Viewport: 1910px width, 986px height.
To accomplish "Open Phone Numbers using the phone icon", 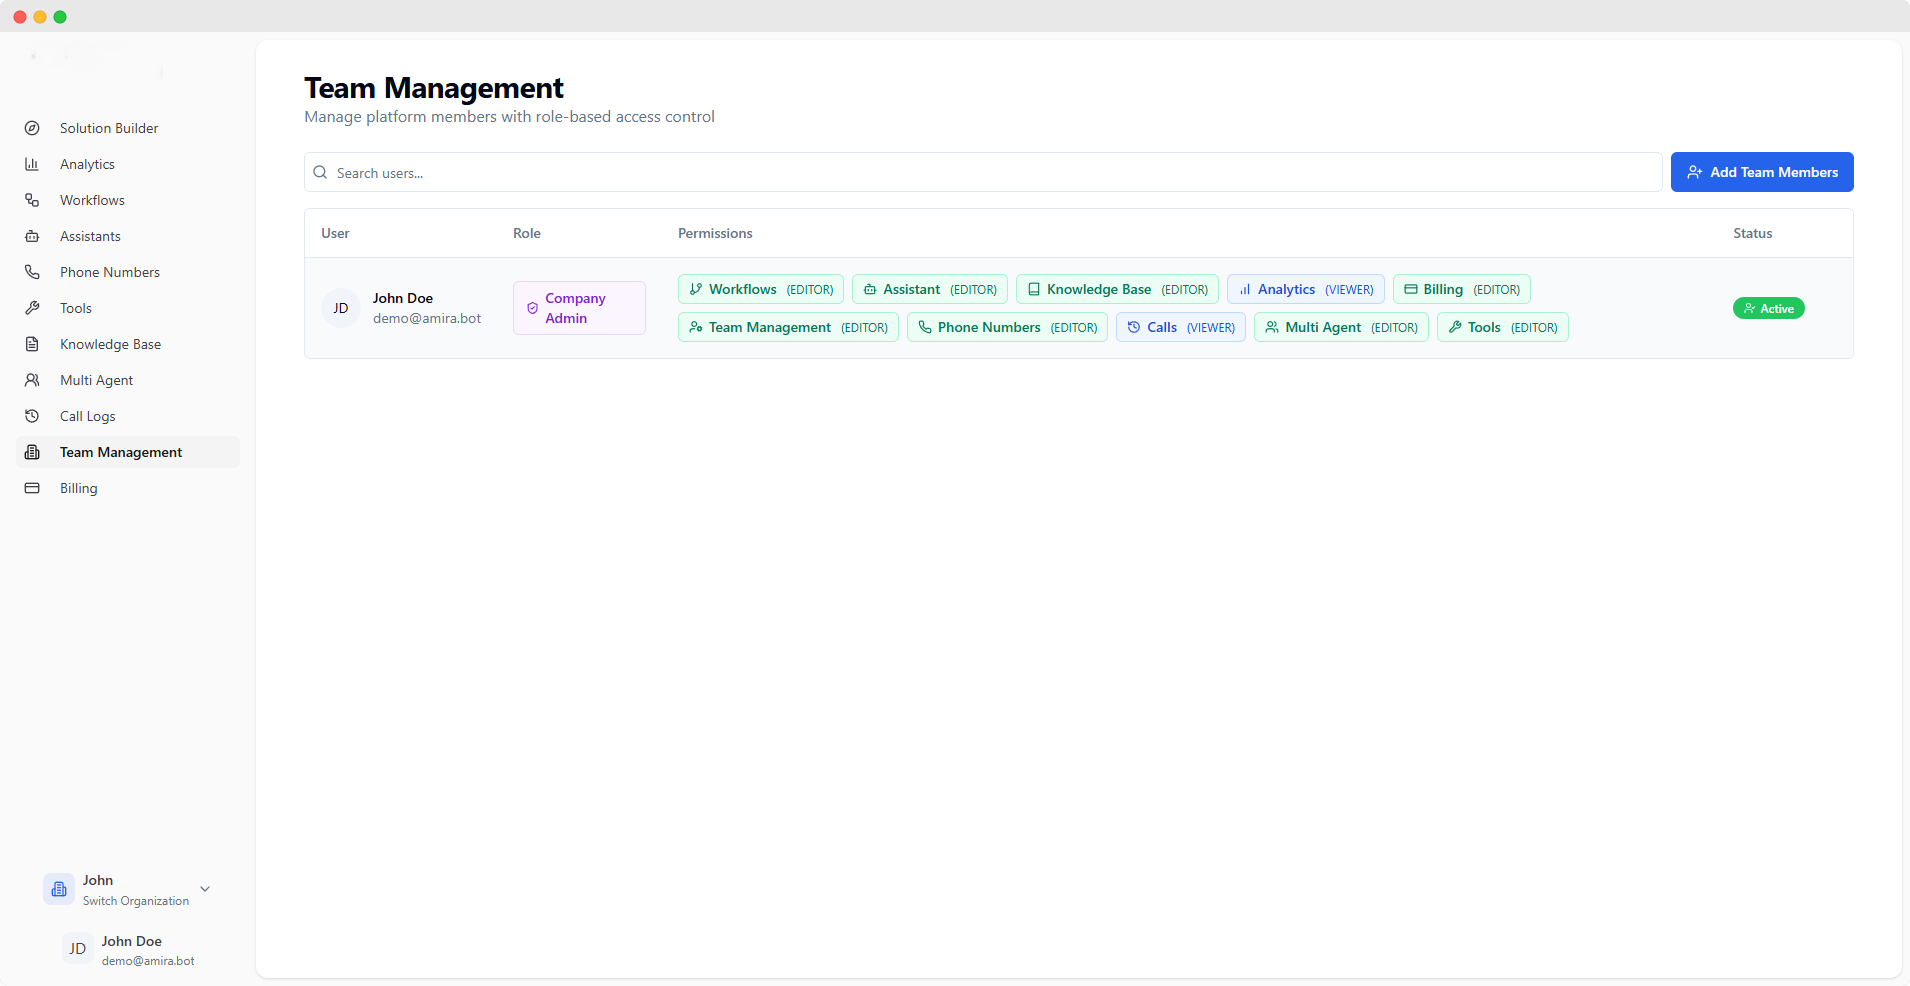I will (33, 272).
